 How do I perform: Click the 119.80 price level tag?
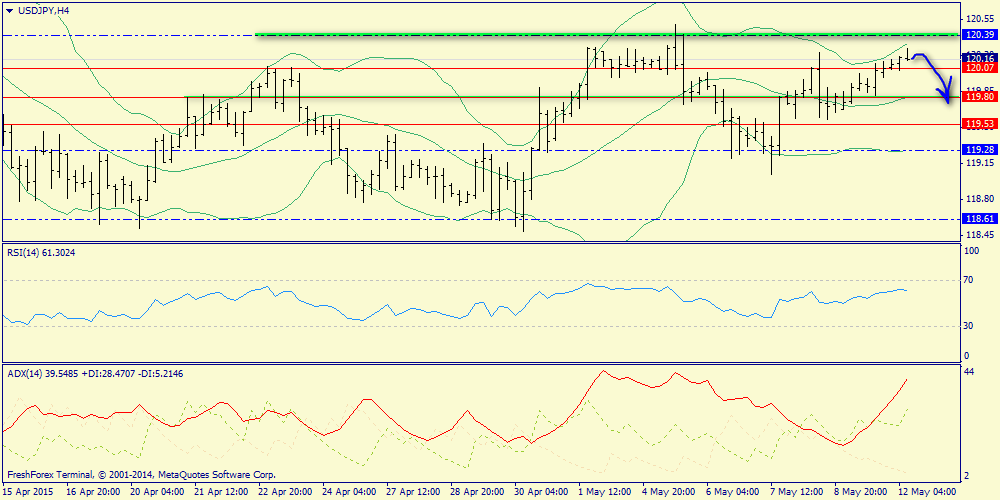(x=978, y=97)
